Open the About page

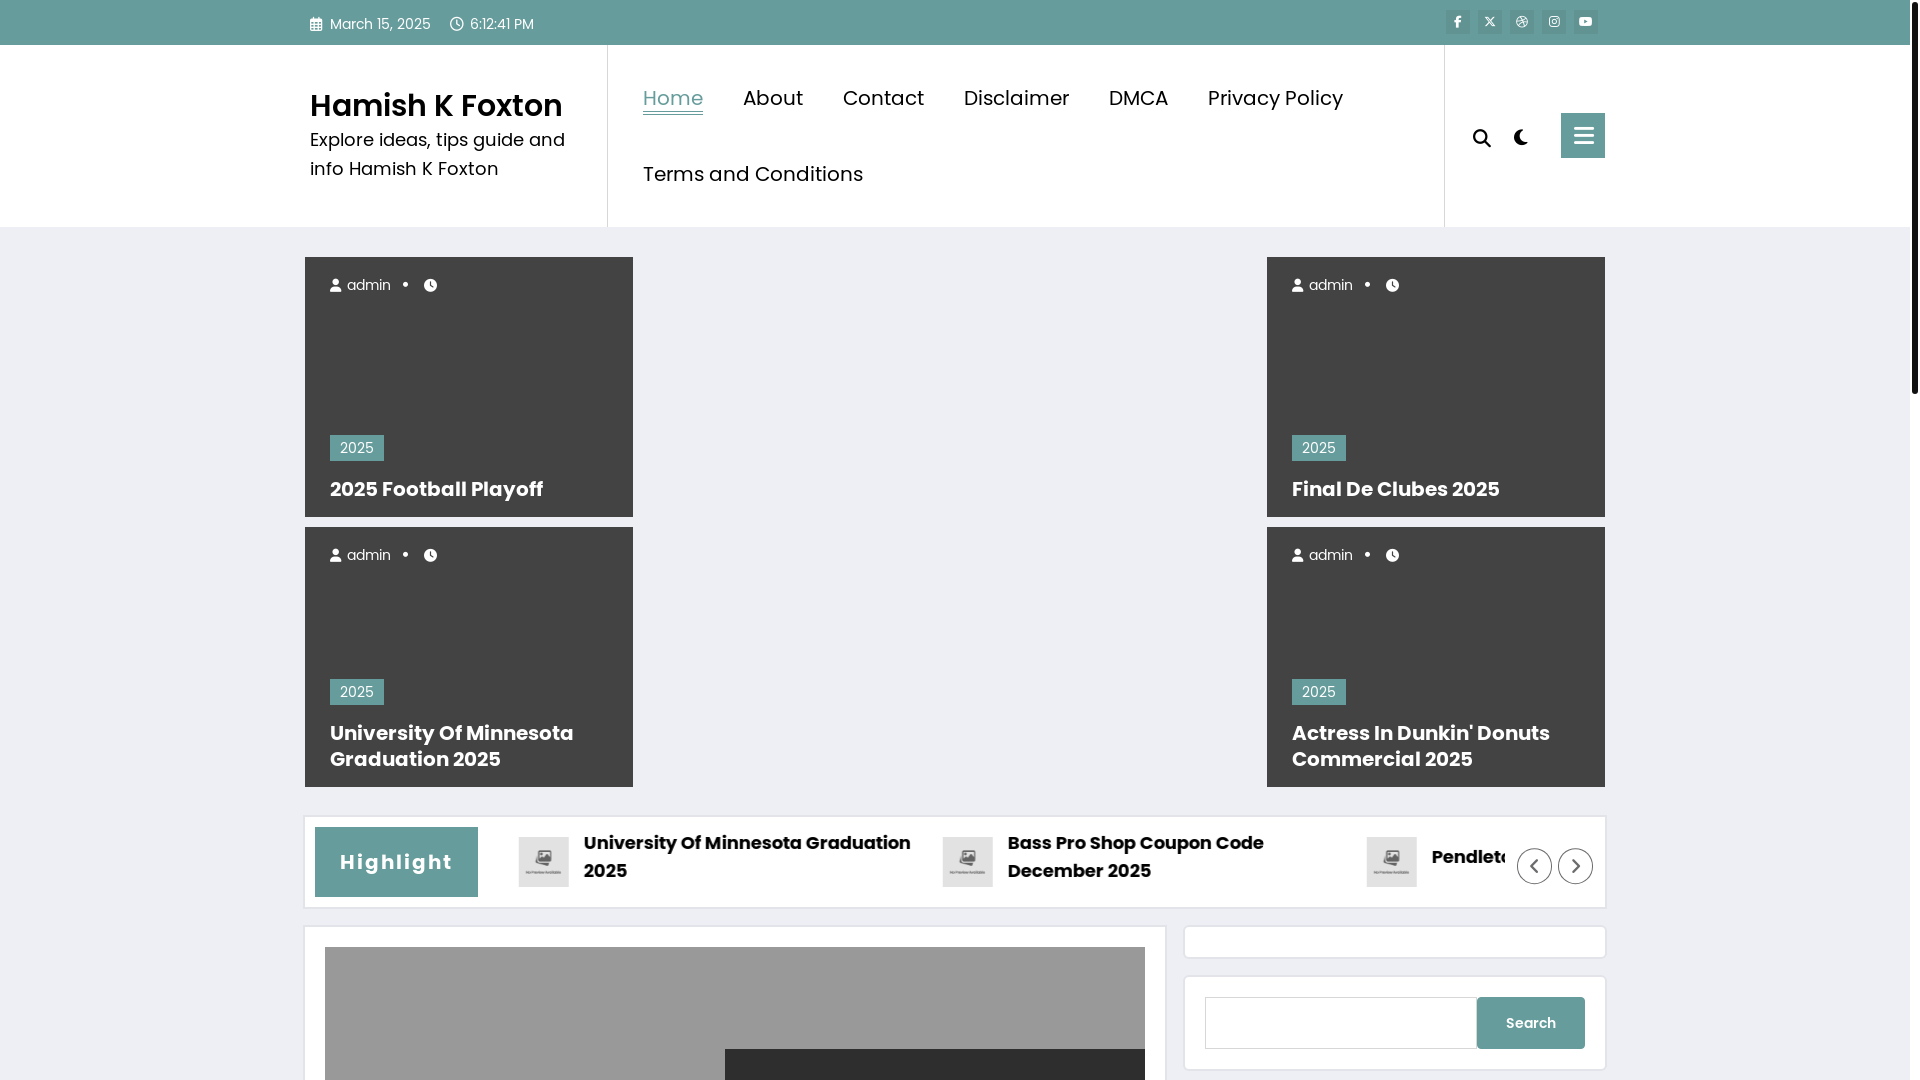pos(773,98)
